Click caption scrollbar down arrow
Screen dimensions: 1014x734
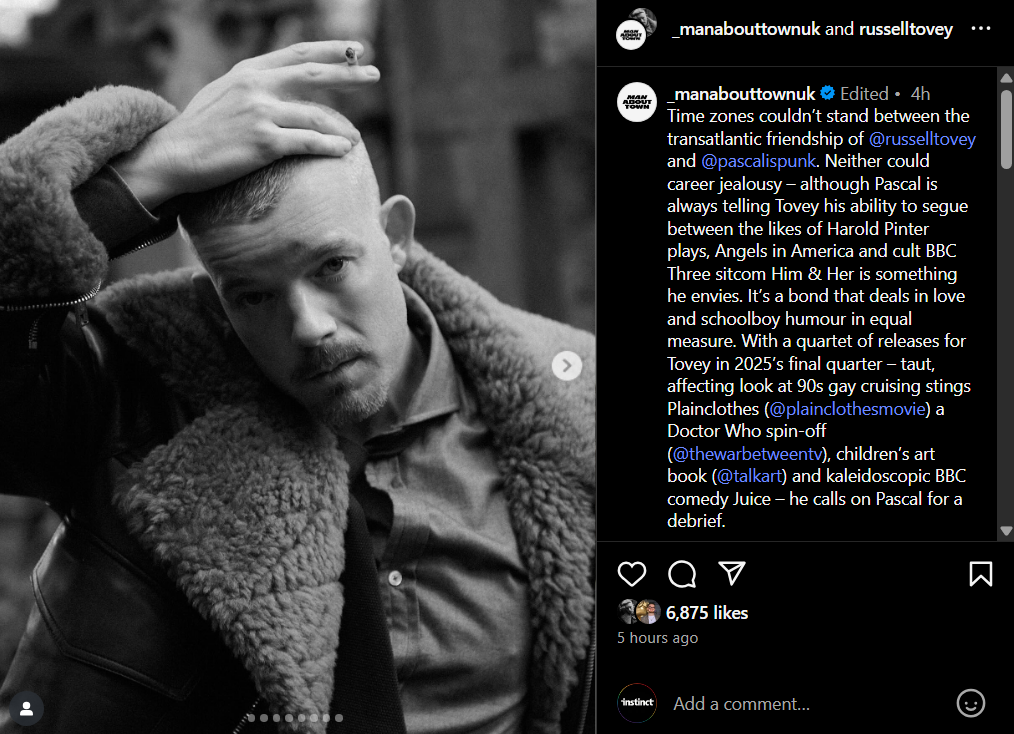click(1006, 531)
